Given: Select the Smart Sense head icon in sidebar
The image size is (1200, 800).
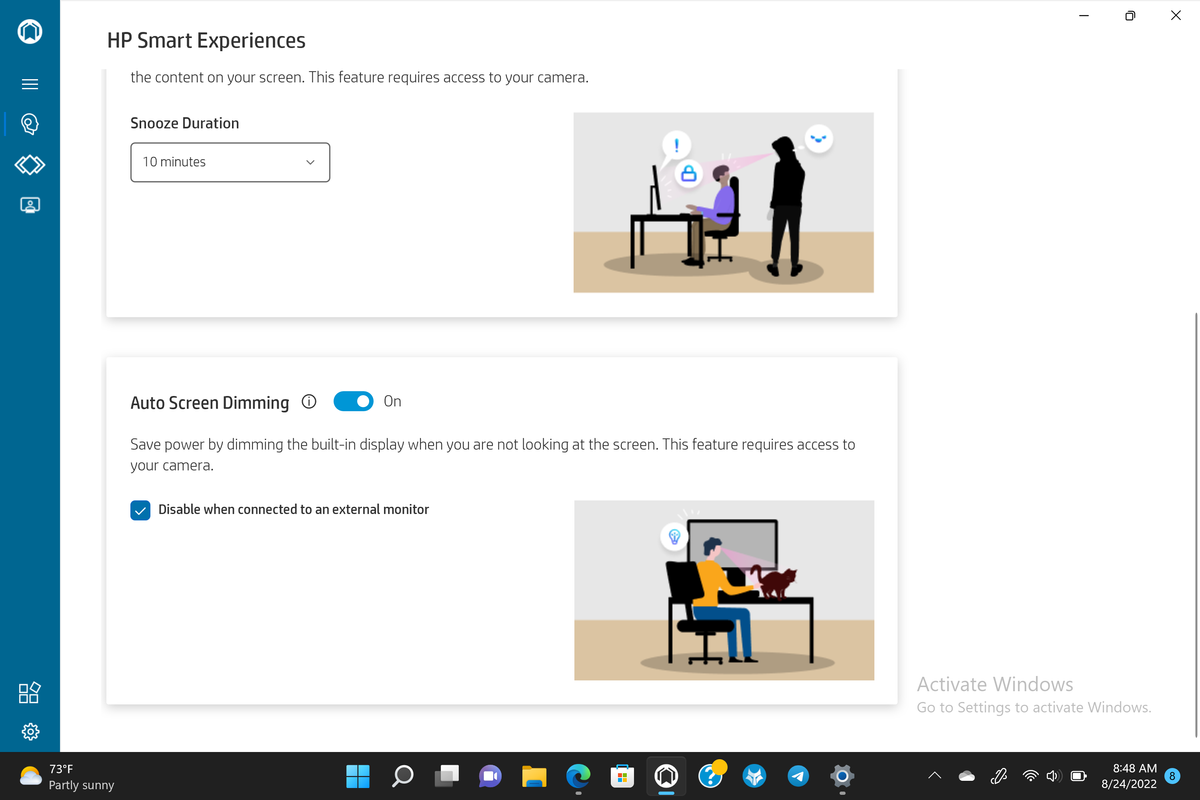Looking at the screenshot, I should coord(30,124).
